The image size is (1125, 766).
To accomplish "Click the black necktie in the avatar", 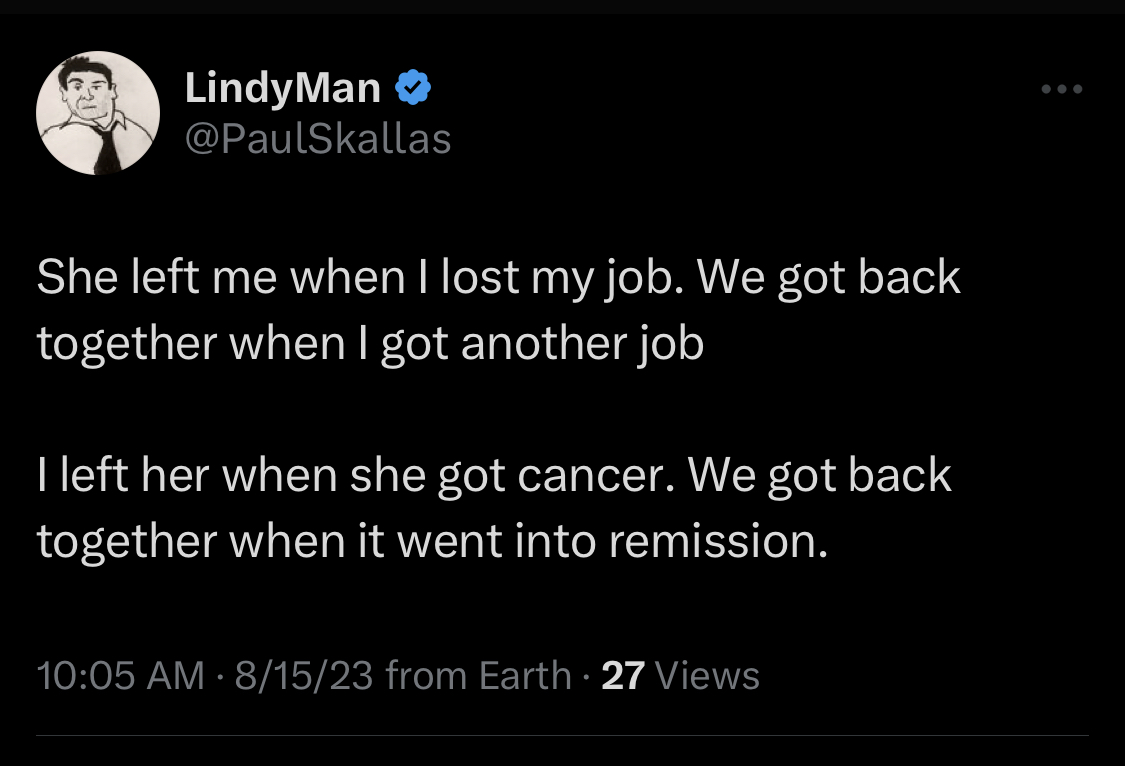I will (x=103, y=147).
